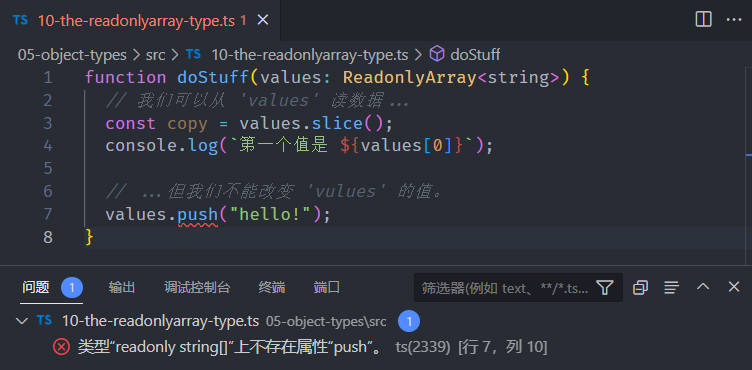Open the file name breadcrumb segment
Viewport: 752px width, 370px height.
click(x=309, y=55)
